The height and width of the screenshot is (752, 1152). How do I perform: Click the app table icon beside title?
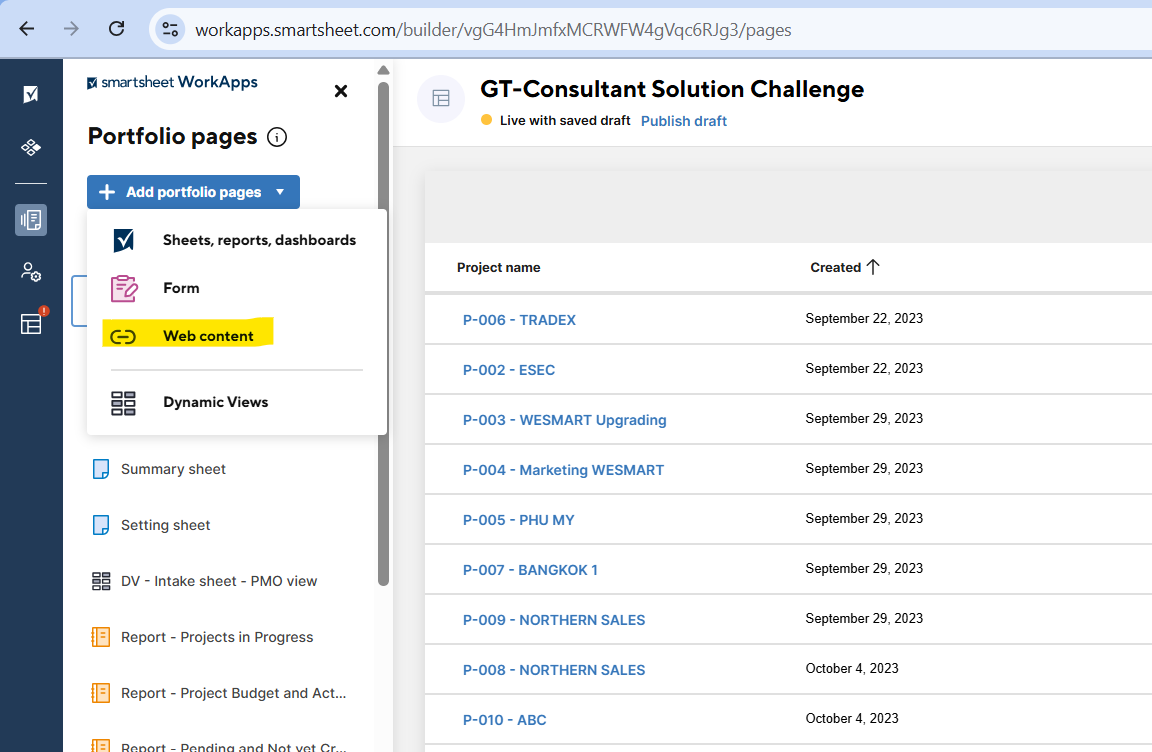pos(441,98)
